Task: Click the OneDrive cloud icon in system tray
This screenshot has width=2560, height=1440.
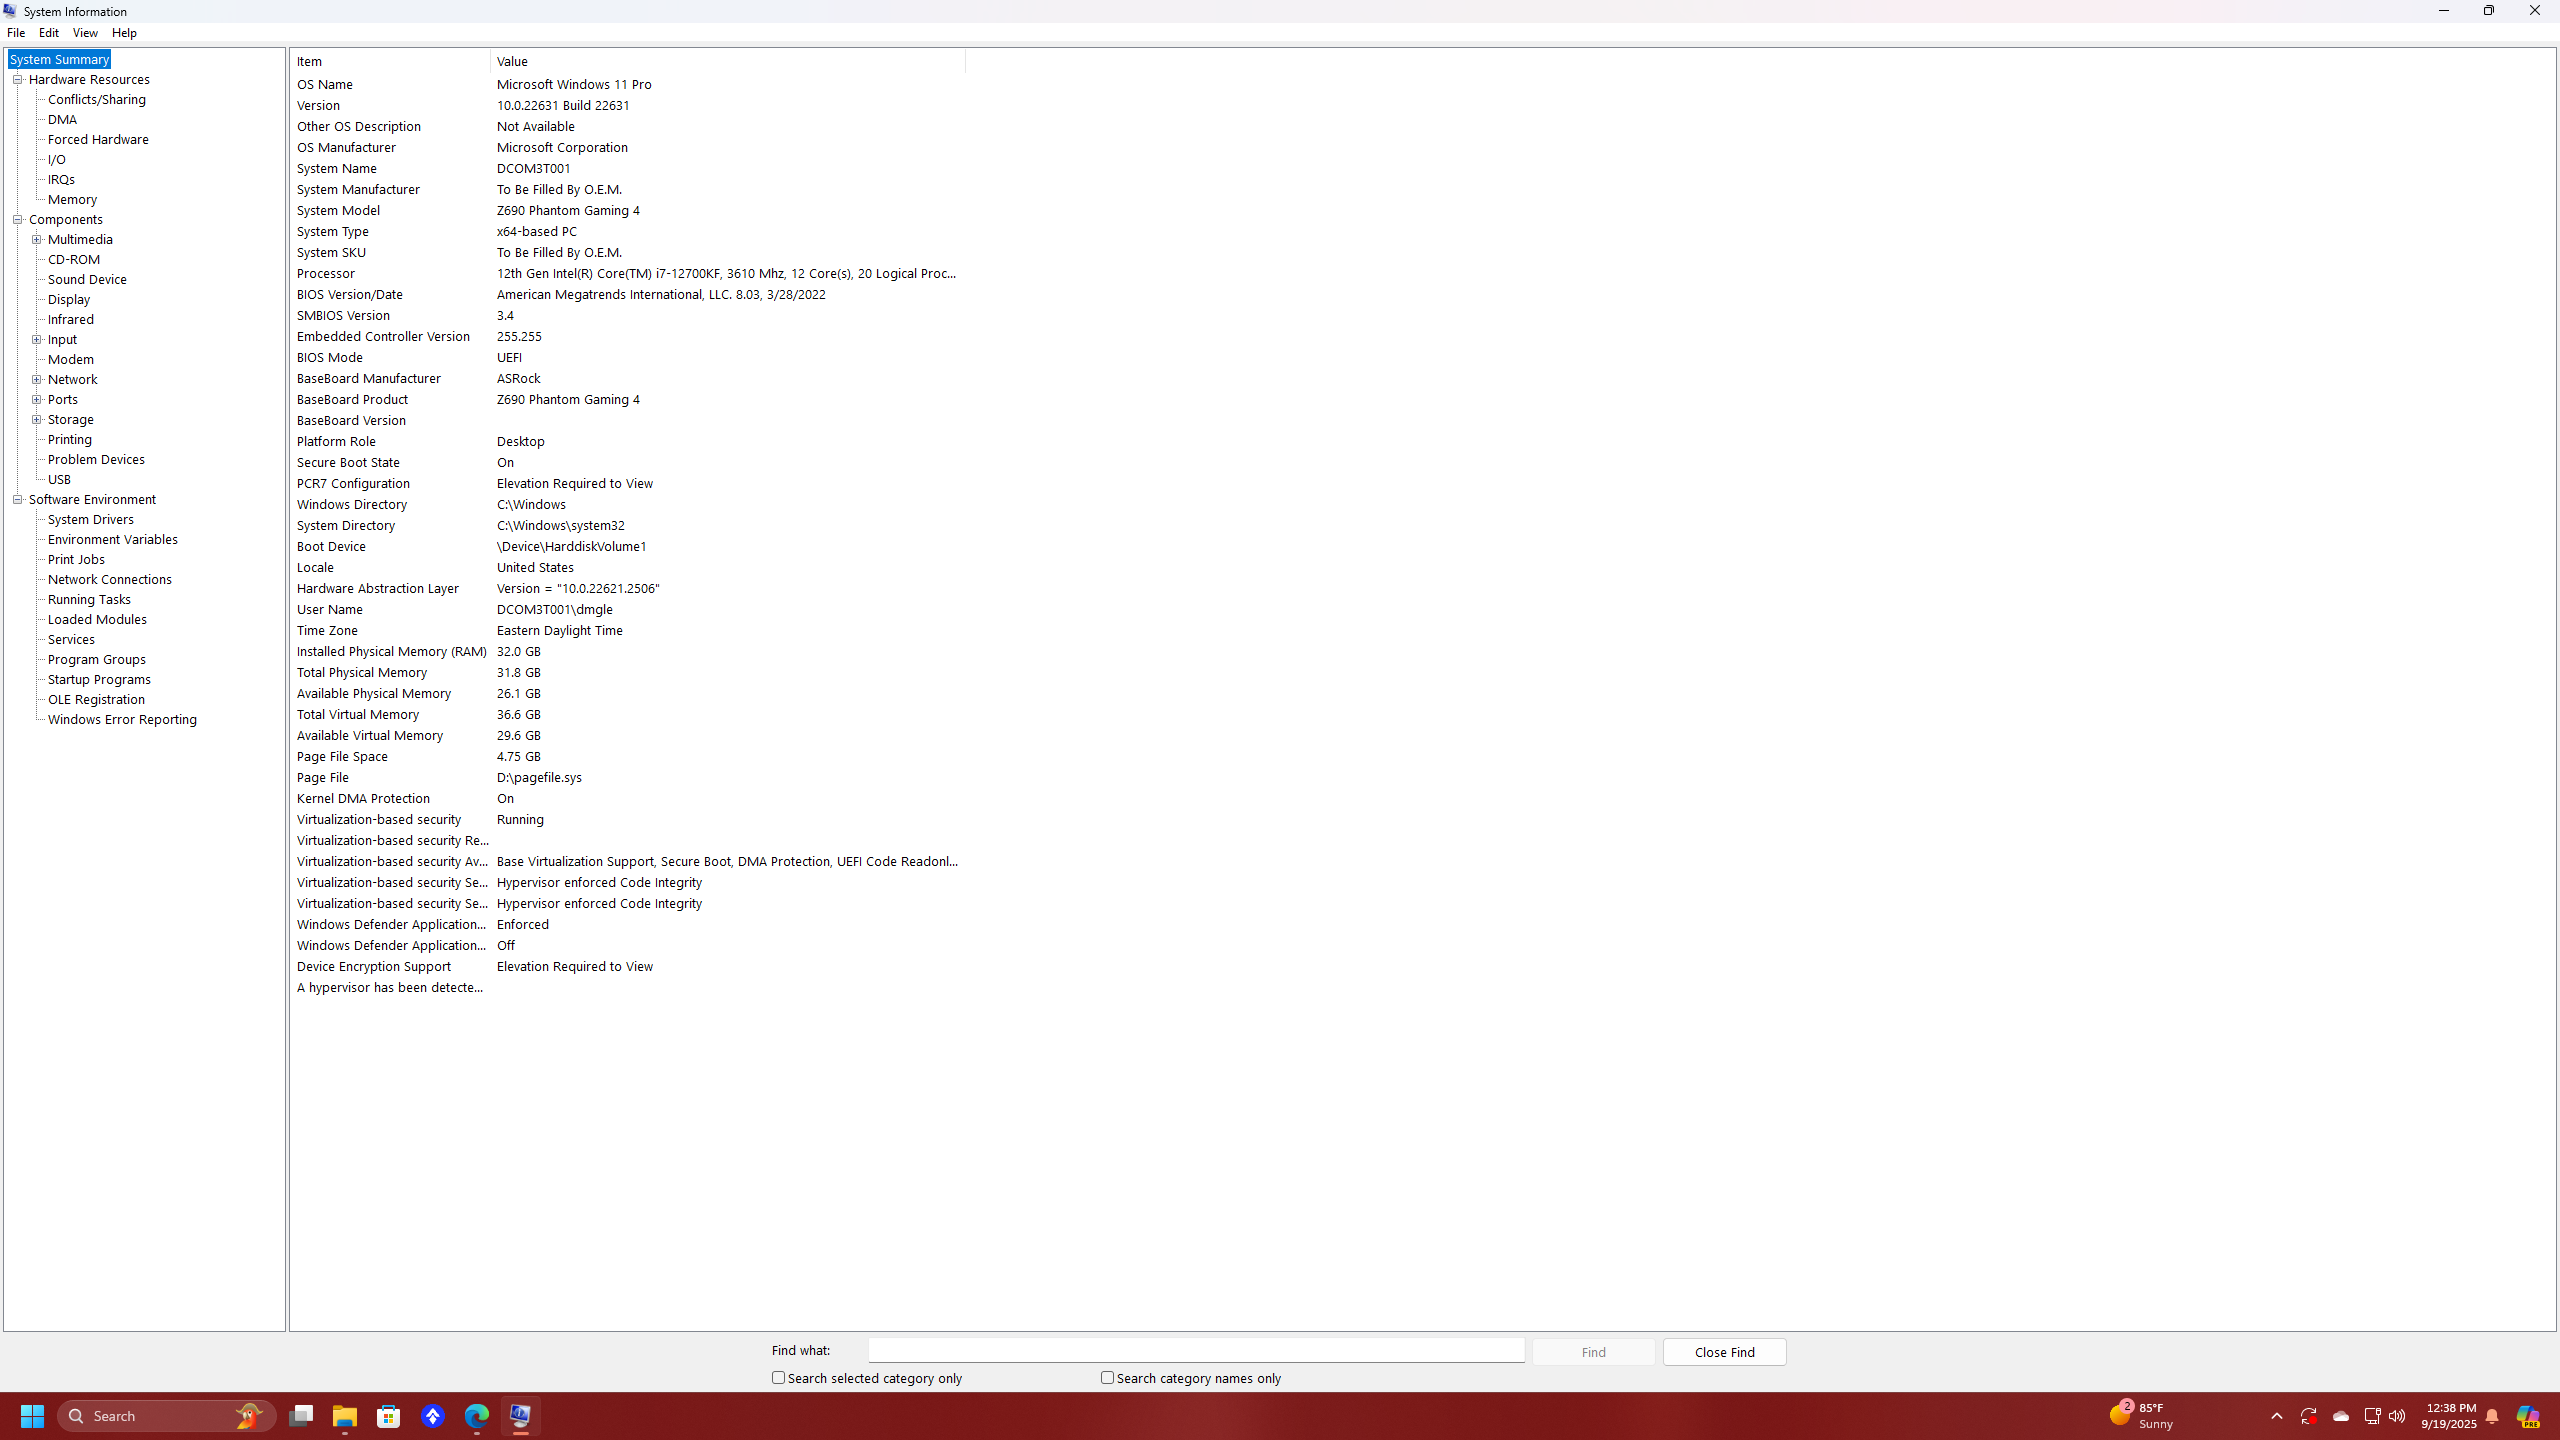Action: (2340, 1417)
